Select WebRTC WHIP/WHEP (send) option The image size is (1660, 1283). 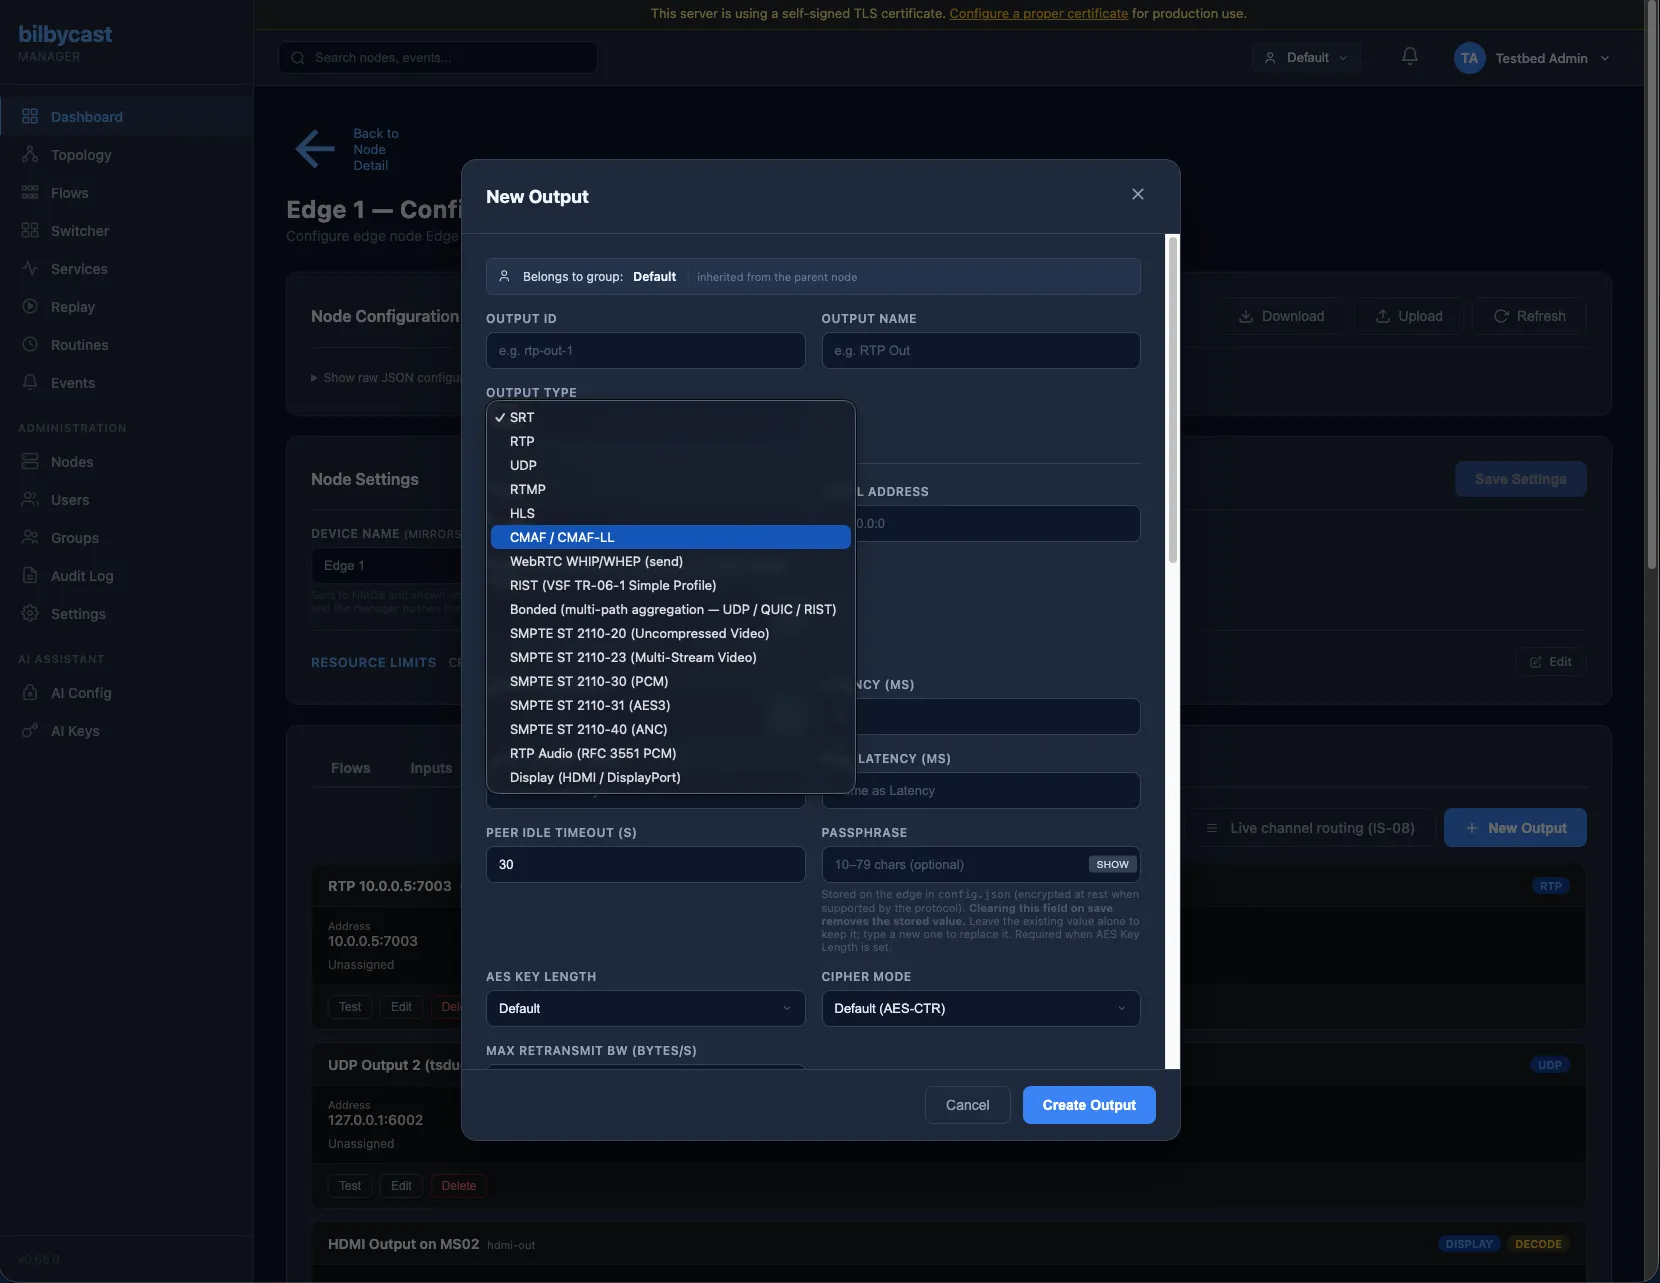coord(670,561)
